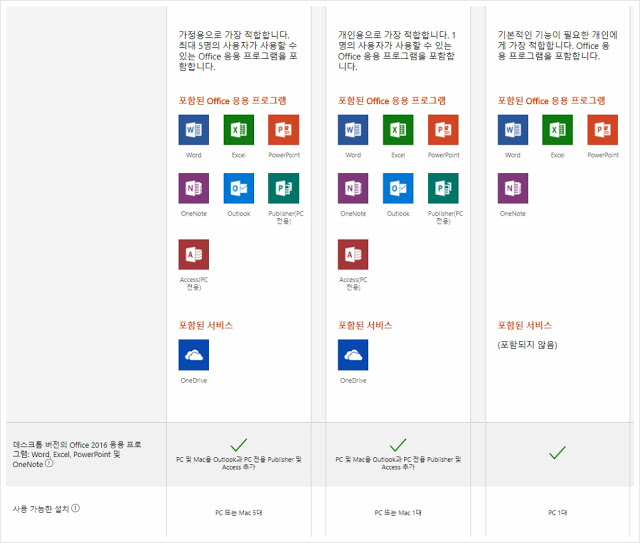Click the Access icon in the personal plan column
This screenshot has height=543, width=640.
tap(353, 254)
